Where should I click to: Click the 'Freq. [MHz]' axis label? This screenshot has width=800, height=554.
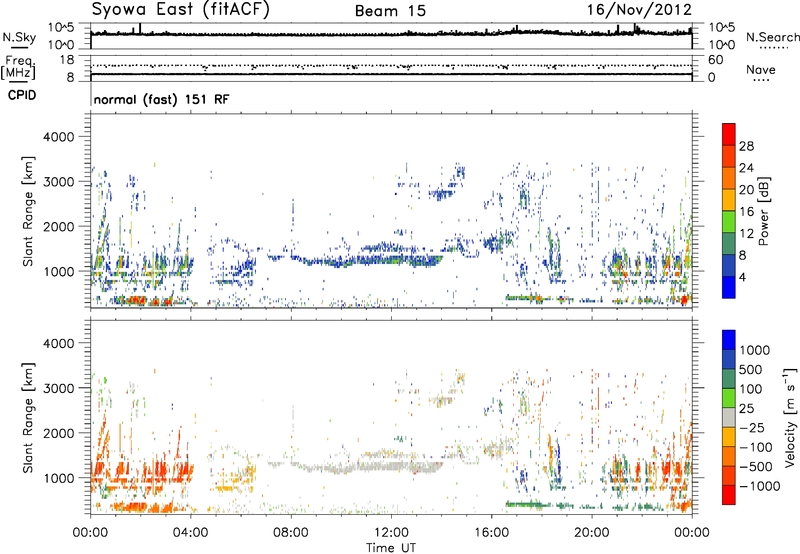tap(19, 67)
